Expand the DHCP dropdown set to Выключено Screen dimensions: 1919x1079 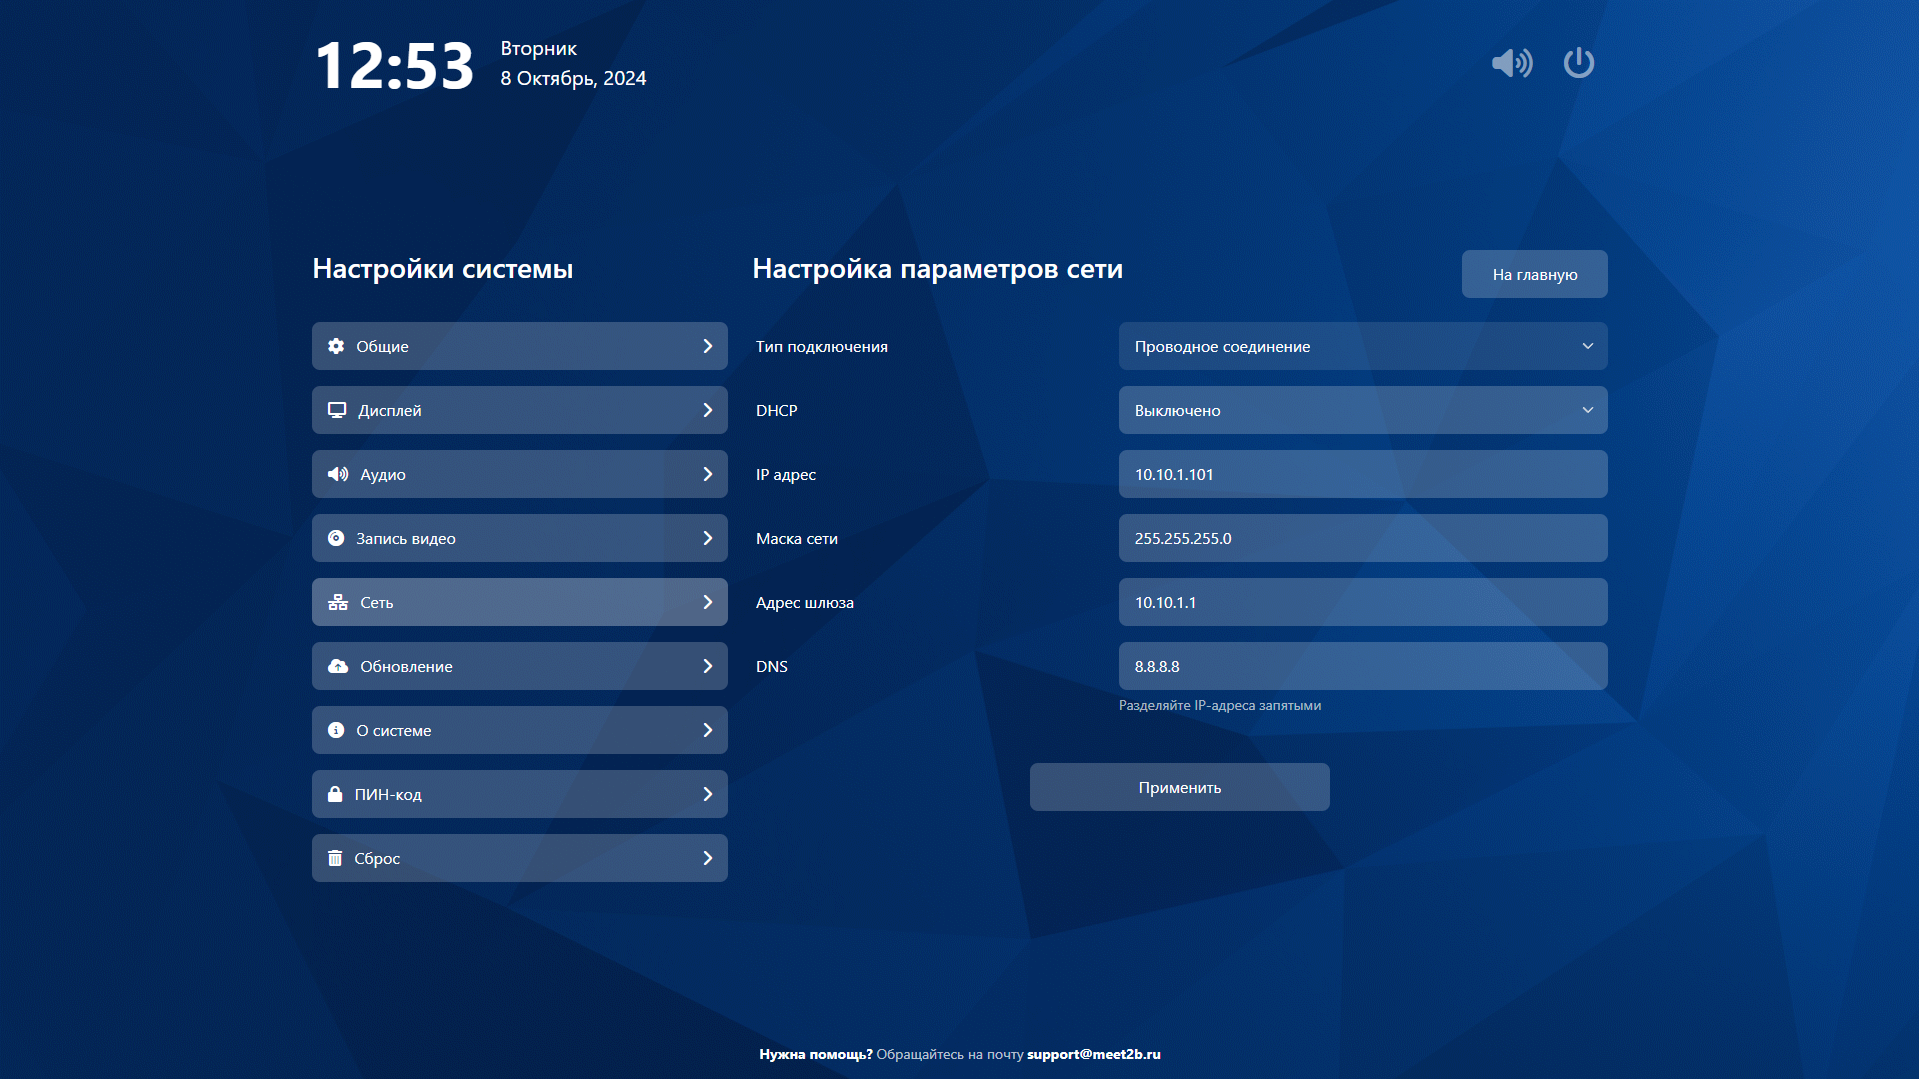pyautogui.click(x=1362, y=410)
